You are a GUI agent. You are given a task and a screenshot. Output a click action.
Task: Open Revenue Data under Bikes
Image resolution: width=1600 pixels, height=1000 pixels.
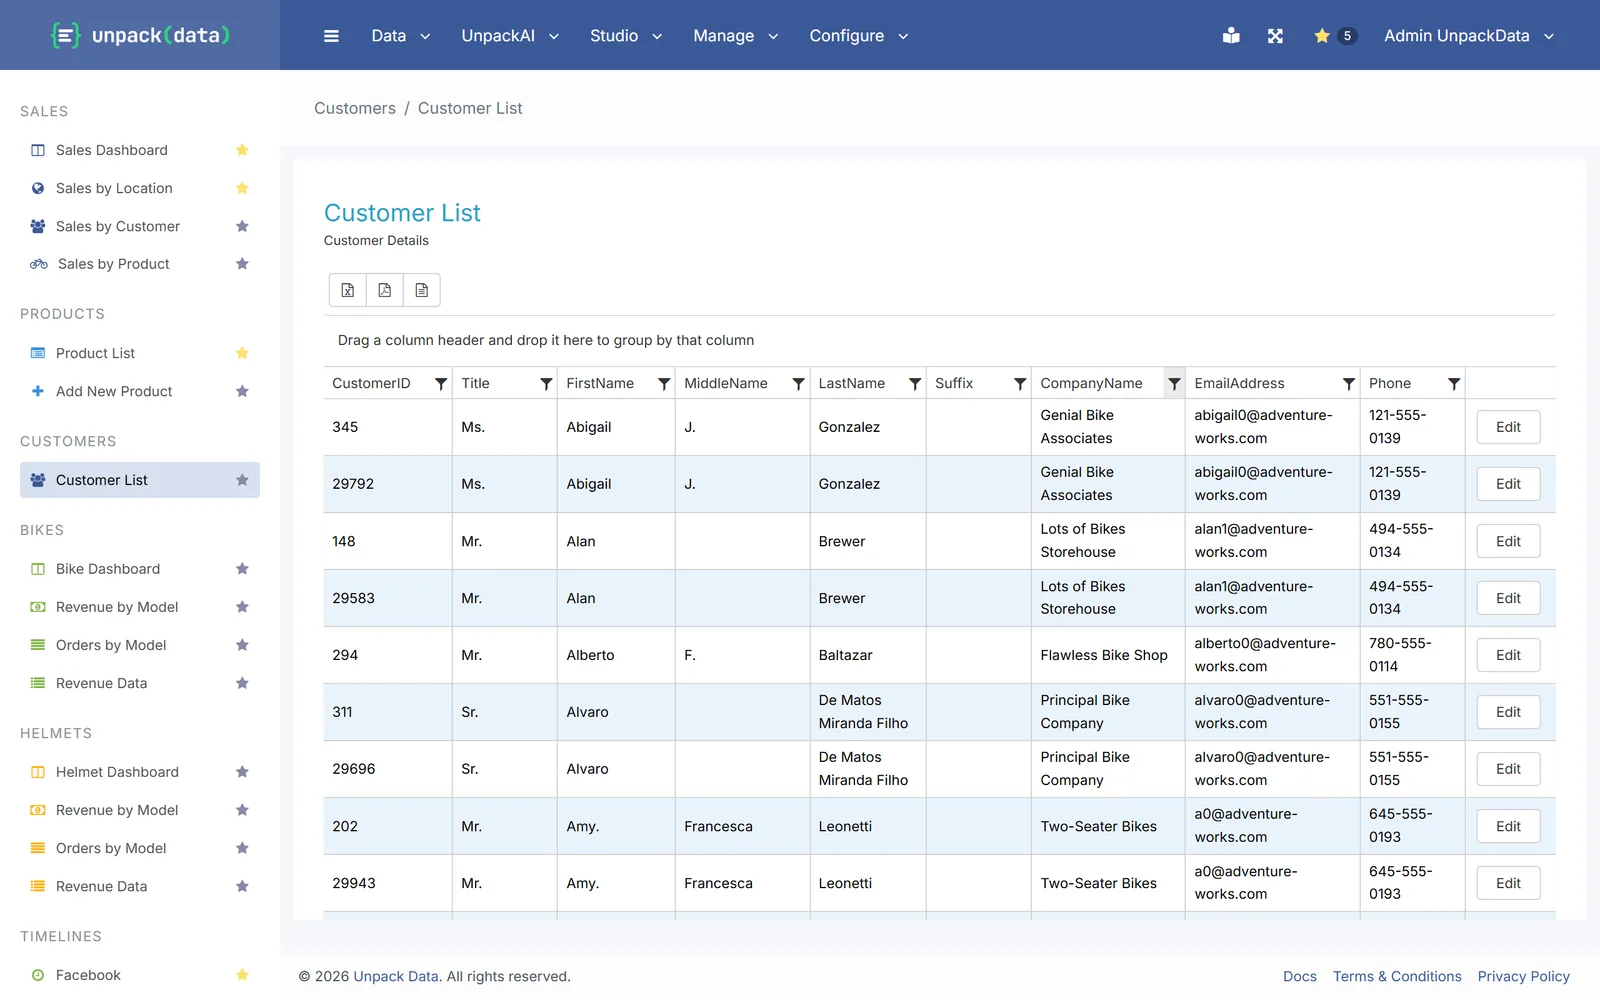coord(101,683)
